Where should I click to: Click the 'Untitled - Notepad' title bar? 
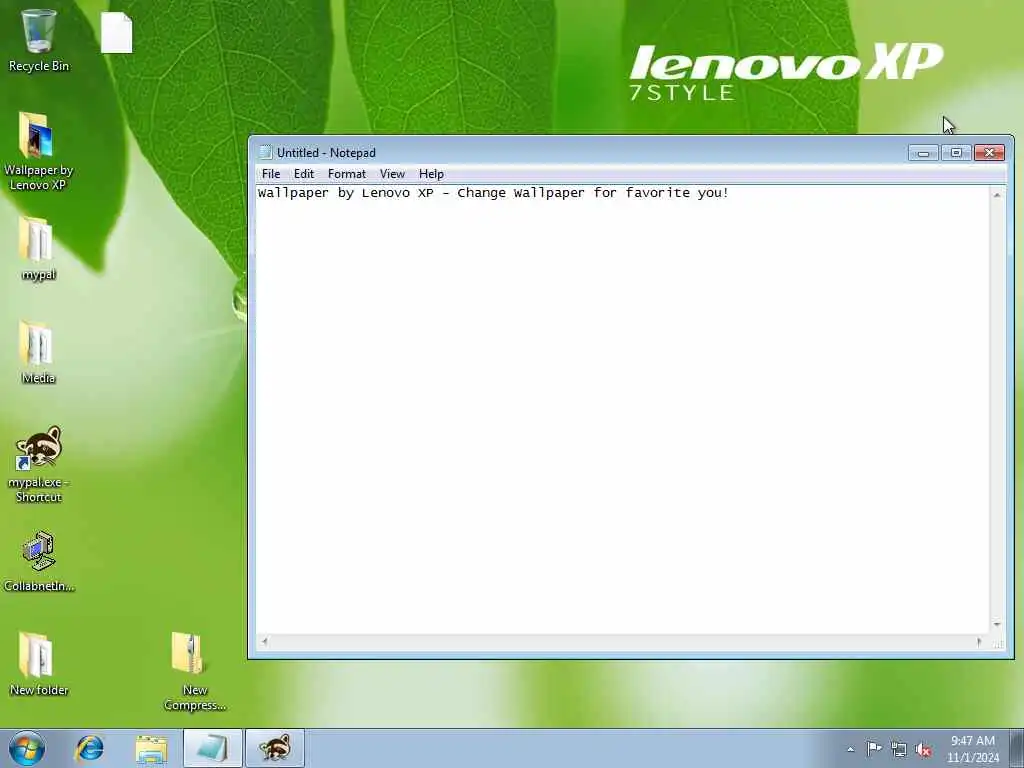[581, 152]
